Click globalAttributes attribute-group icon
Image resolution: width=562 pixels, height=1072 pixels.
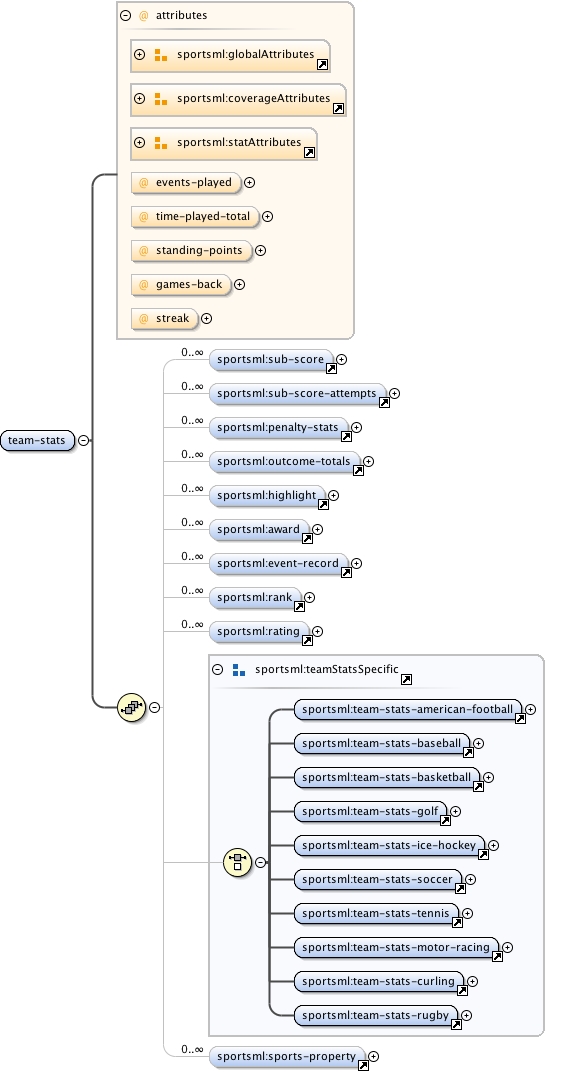[x=161, y=55]
